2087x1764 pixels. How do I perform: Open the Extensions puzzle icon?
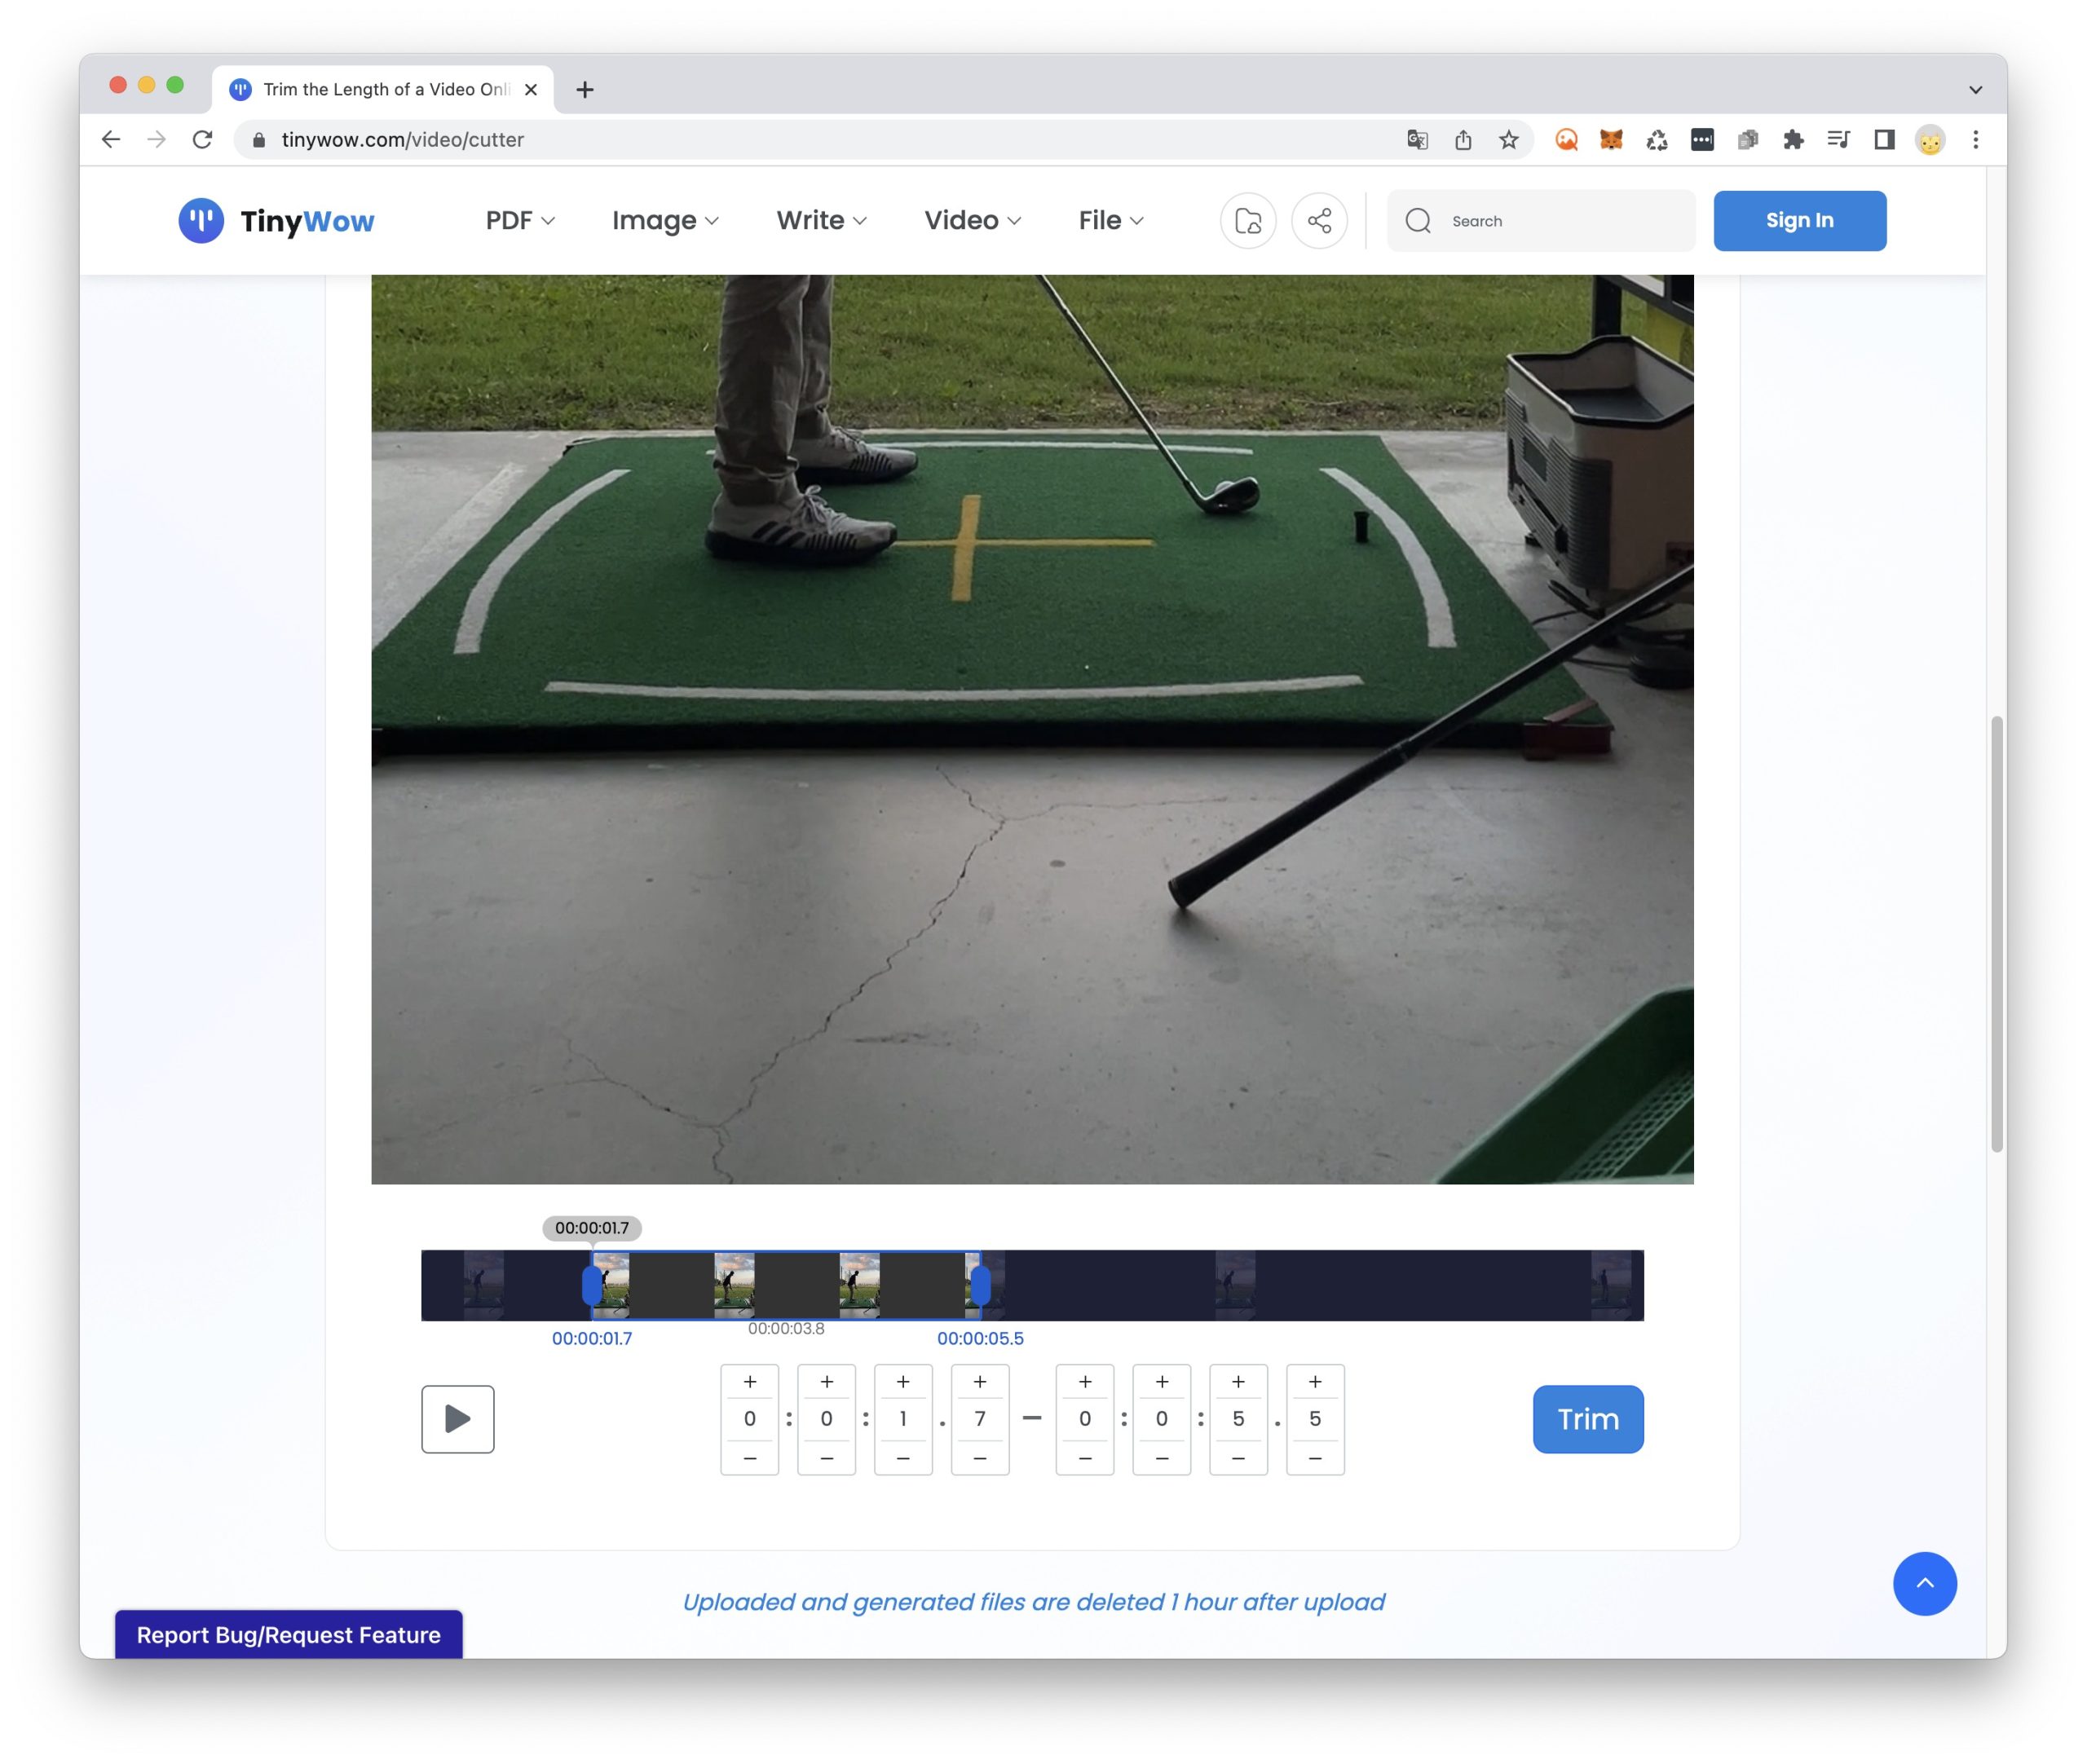click(x=1792, y=140)
